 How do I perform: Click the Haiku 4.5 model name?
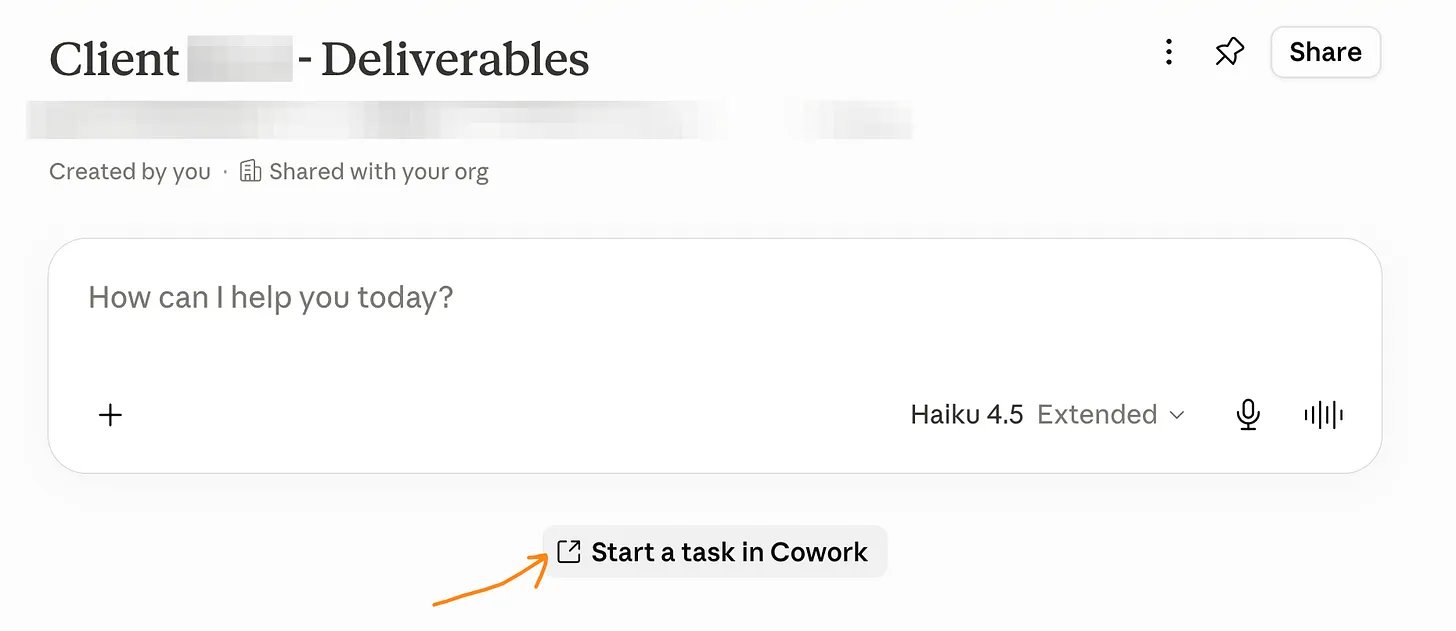point(966,414)
